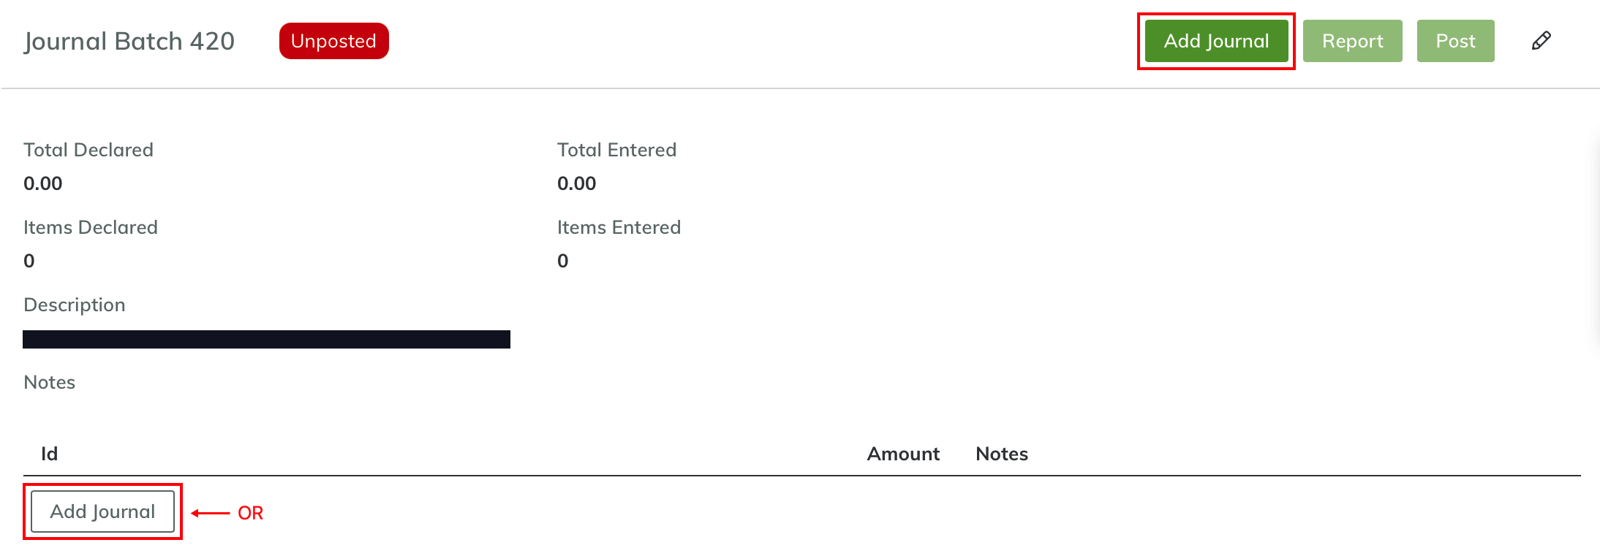The width and height of the screenshot is (1600, 548).
Task: Click the red Unposted status badge
Action: pyautogui.click(x=334, y=41)
